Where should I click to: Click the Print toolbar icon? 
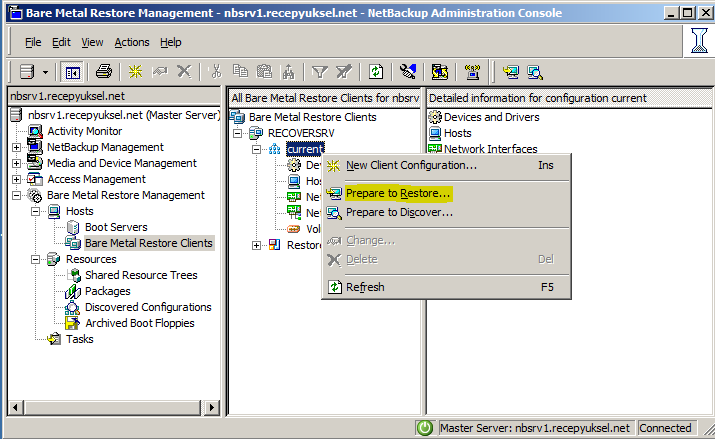coord(104,72)
